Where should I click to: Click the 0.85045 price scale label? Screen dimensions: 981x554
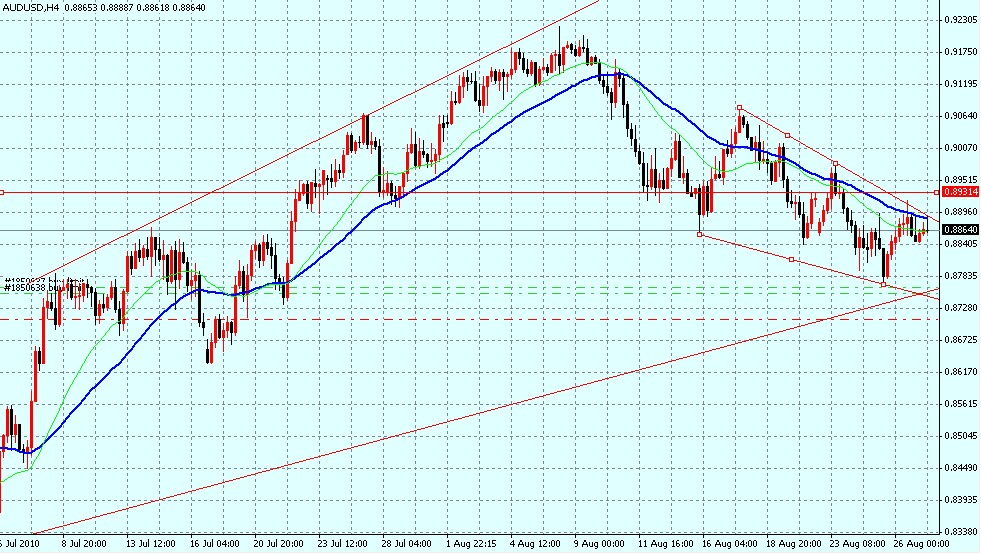960,436
